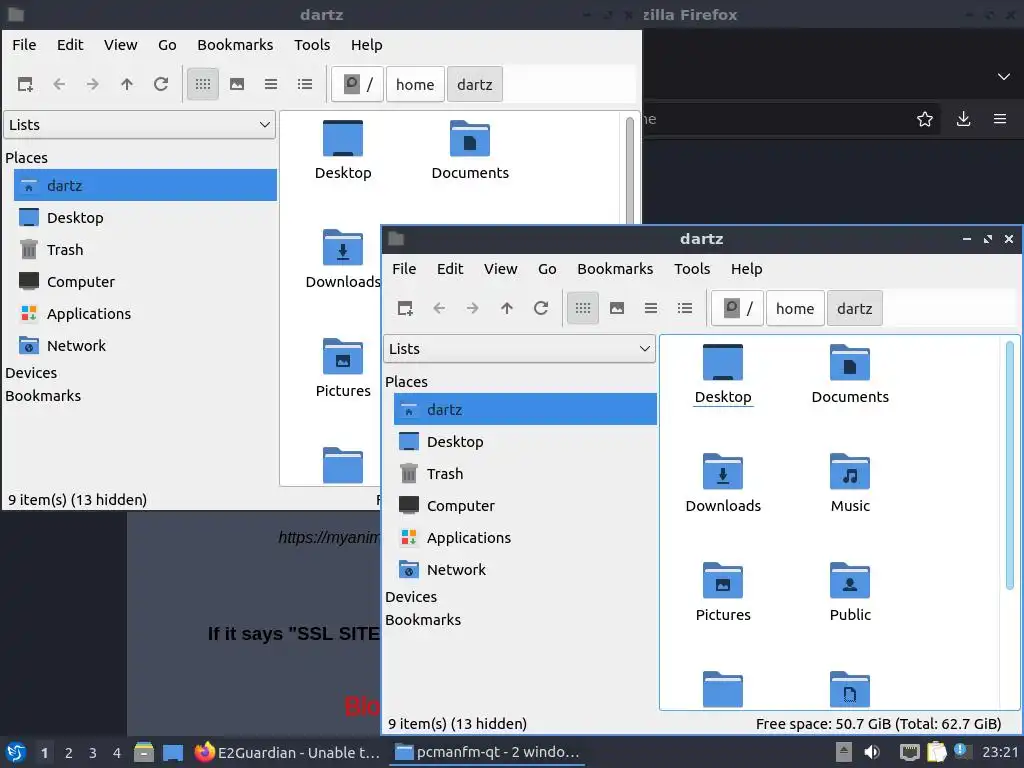Select Music folder in front window

click(850, 483)
